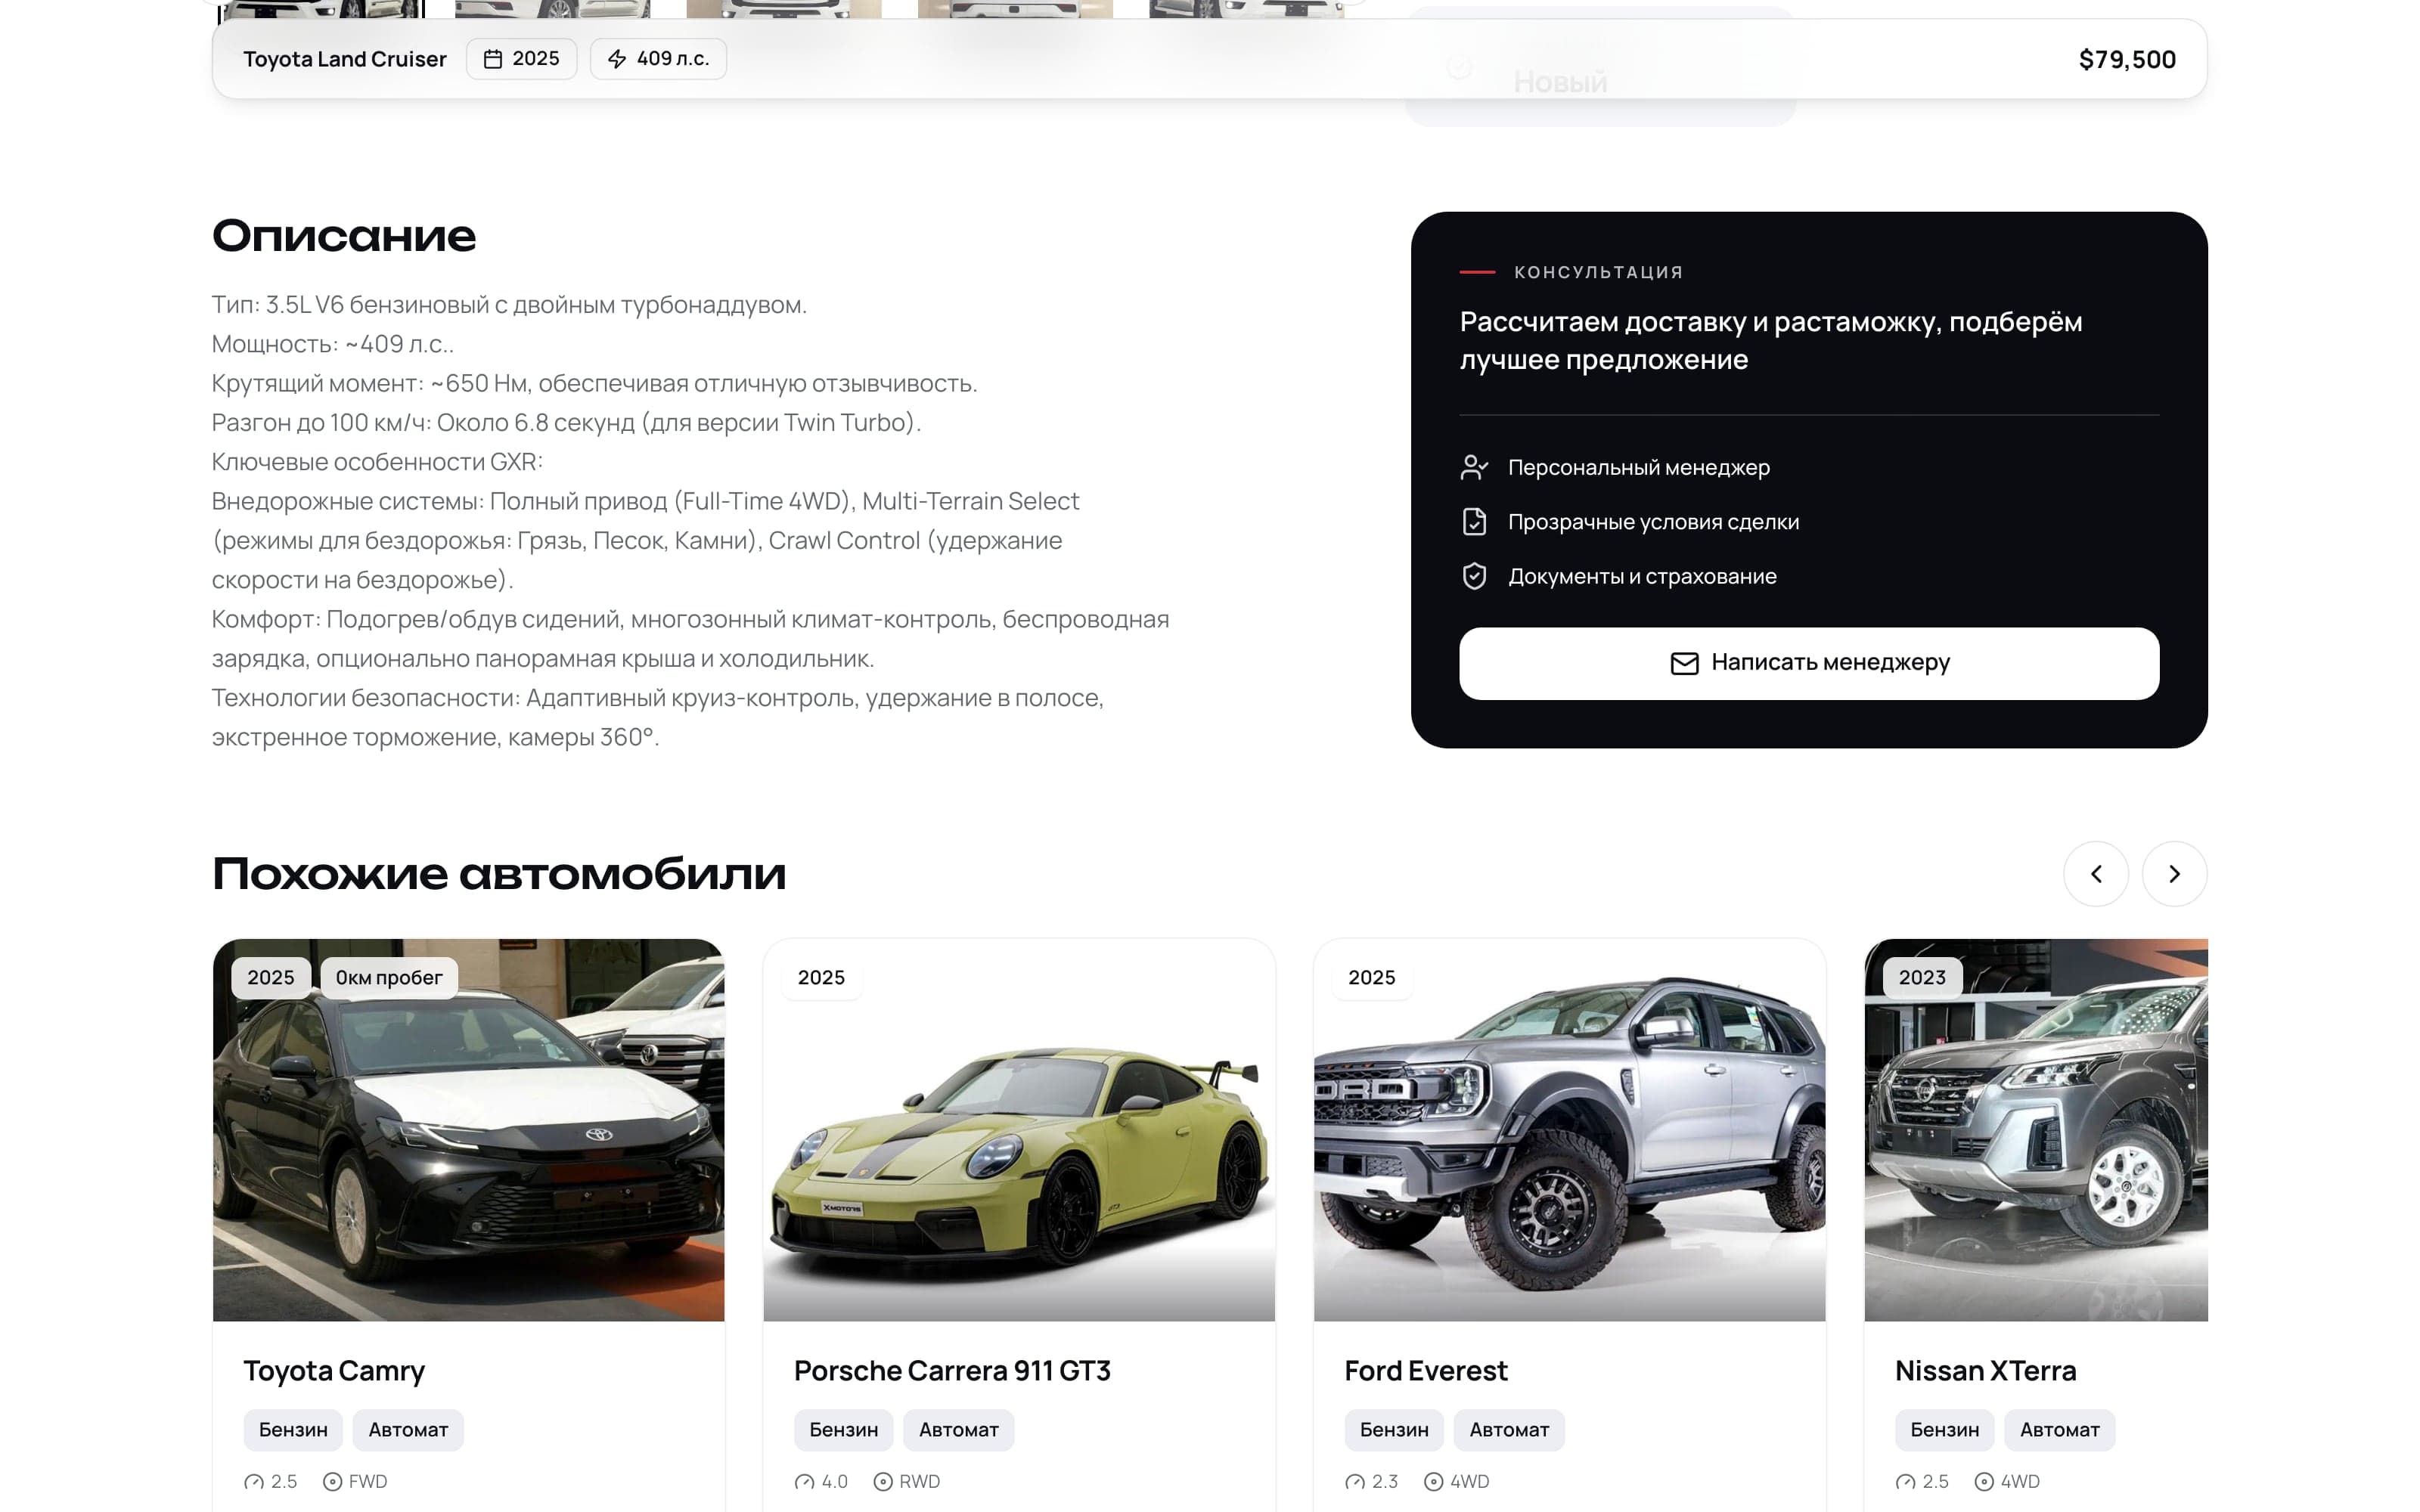Click the 2.3 engine value on Ford card
The width and height of the screenshot is (2420, 1512).
pos(1385,1482)
